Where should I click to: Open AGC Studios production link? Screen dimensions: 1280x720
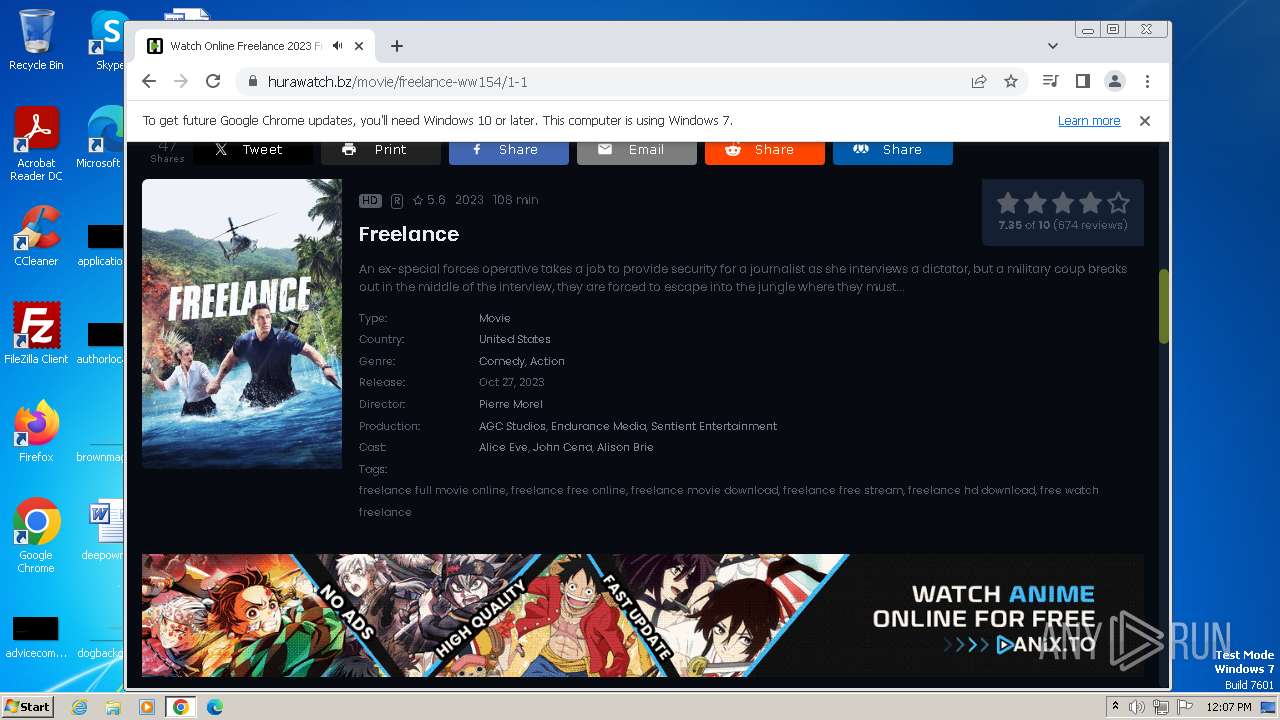512,426
